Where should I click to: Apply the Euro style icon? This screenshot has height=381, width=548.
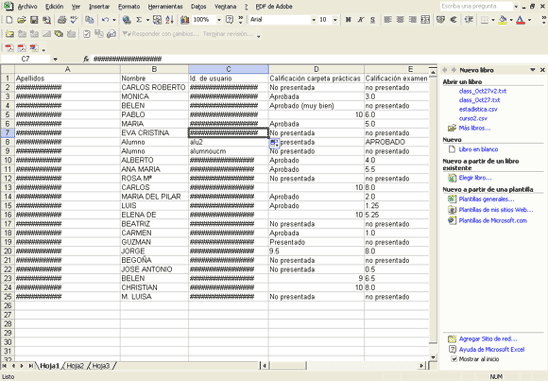point(453,20)
